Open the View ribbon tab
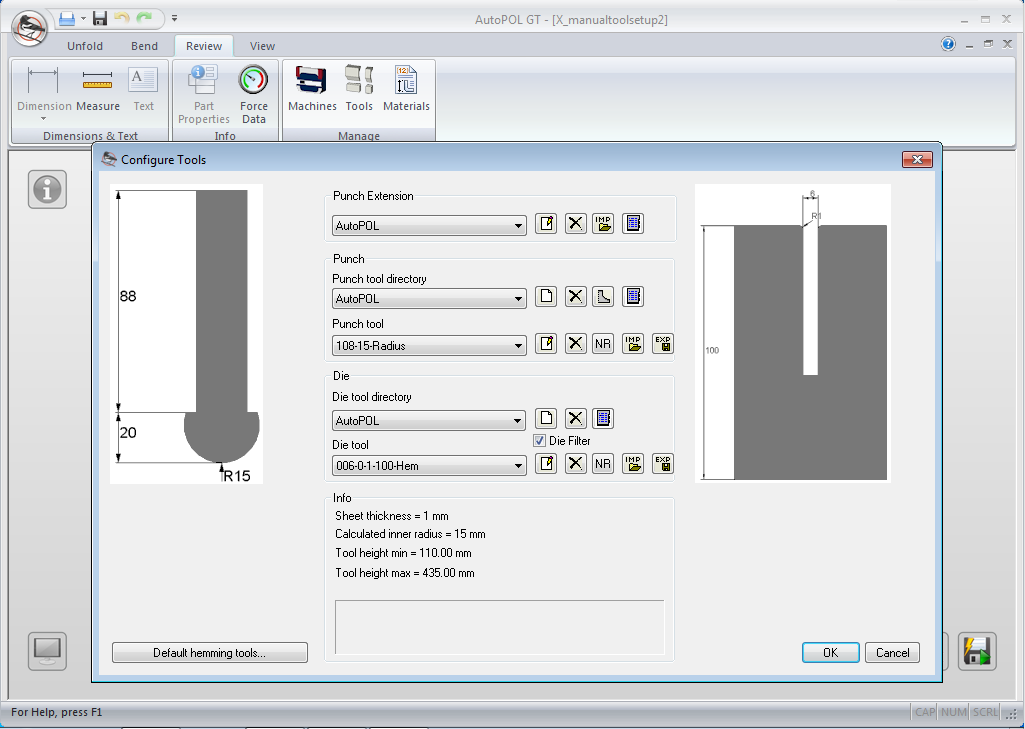The height and width of the screenshot is (729, 1025). [262, 46]
